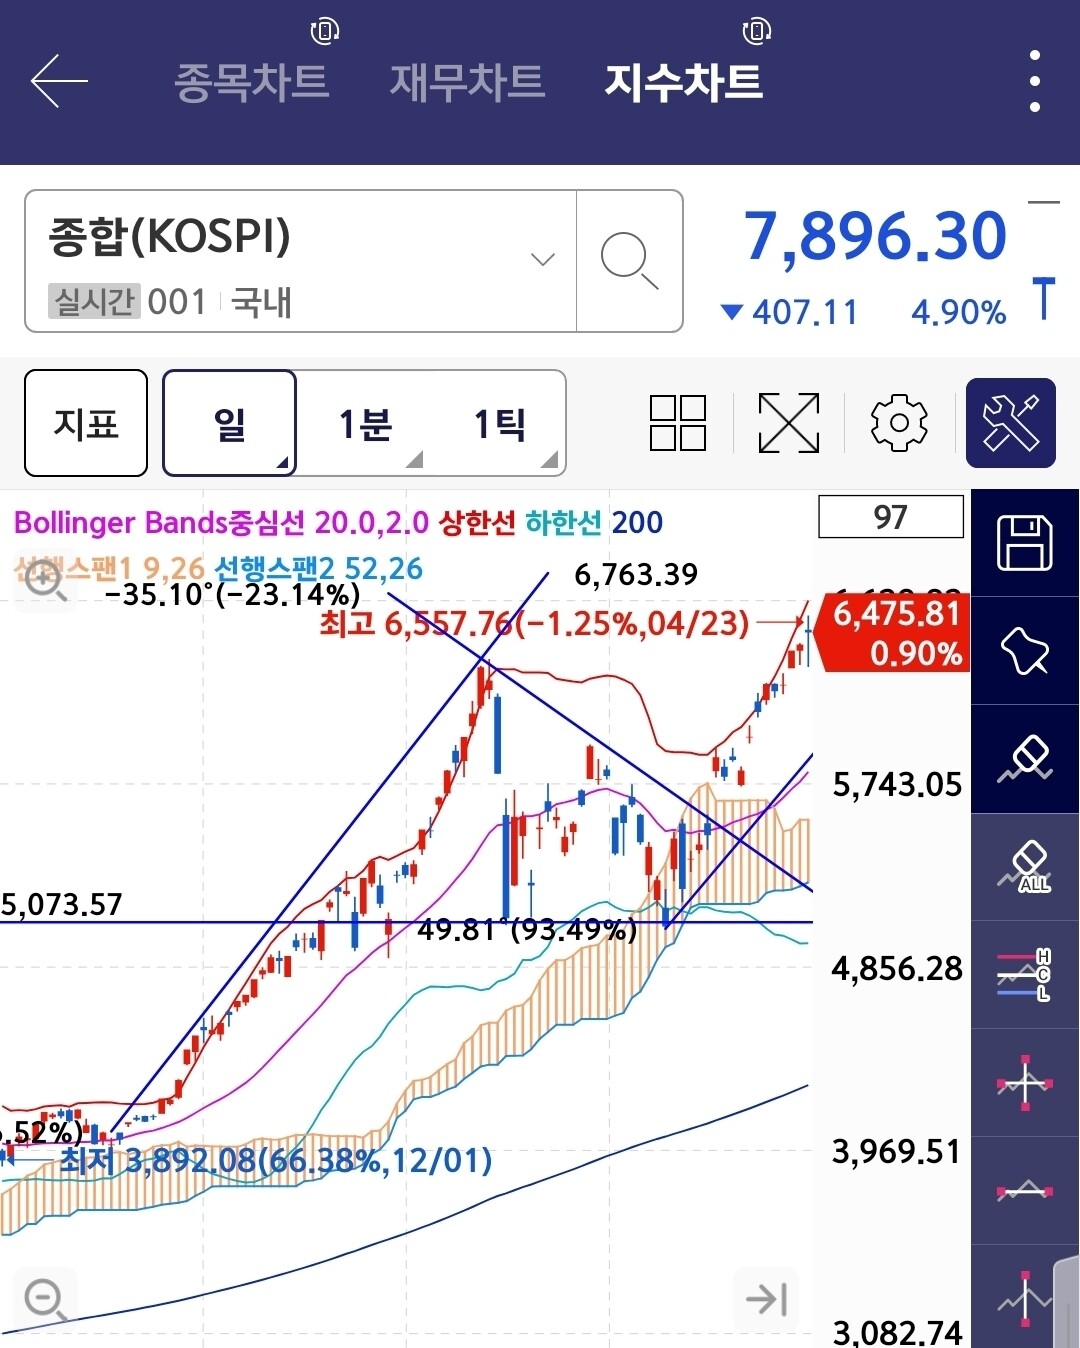Screen dimensions: 1080x1348
Task: Tap the magnifier search icon
Action: click(x=629, y=261)
